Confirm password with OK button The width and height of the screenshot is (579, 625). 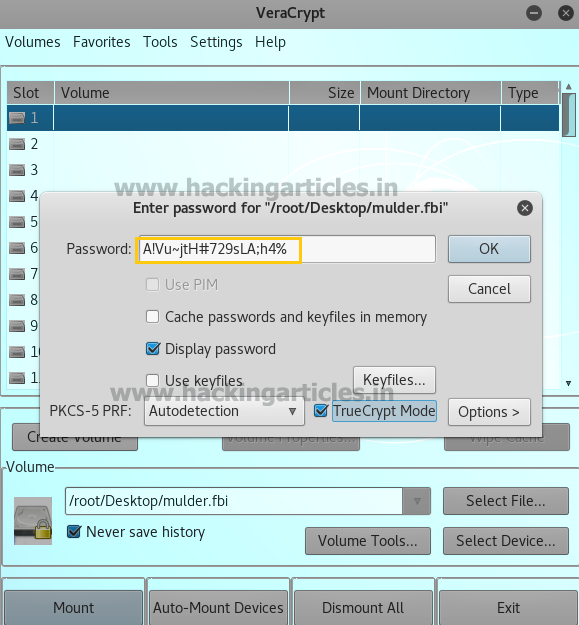tap(489, 249)
